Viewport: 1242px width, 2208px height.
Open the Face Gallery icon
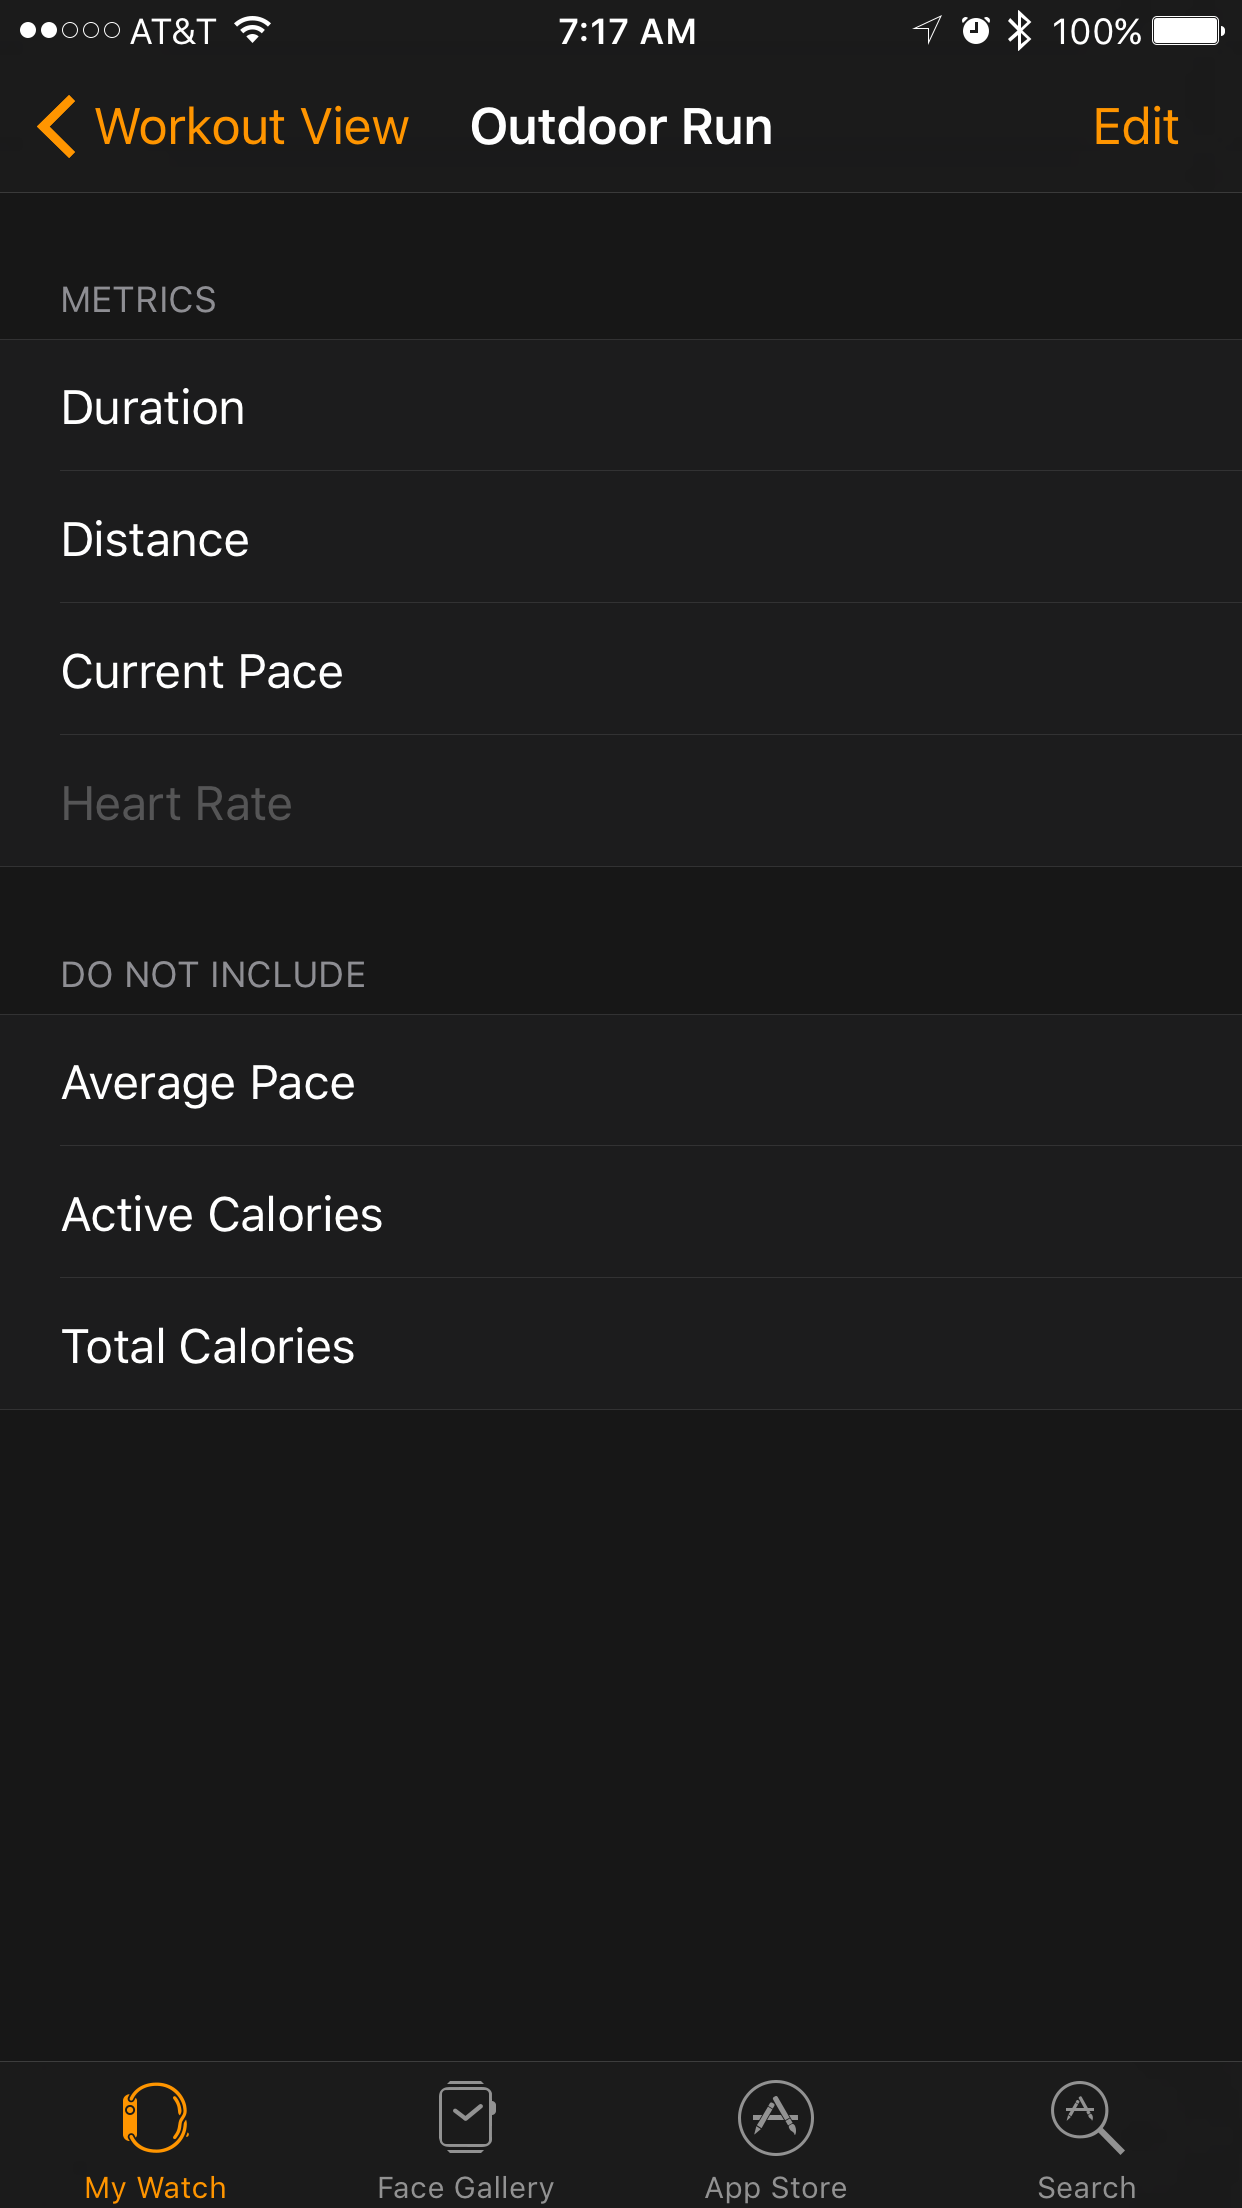[x=466, y=2117]
